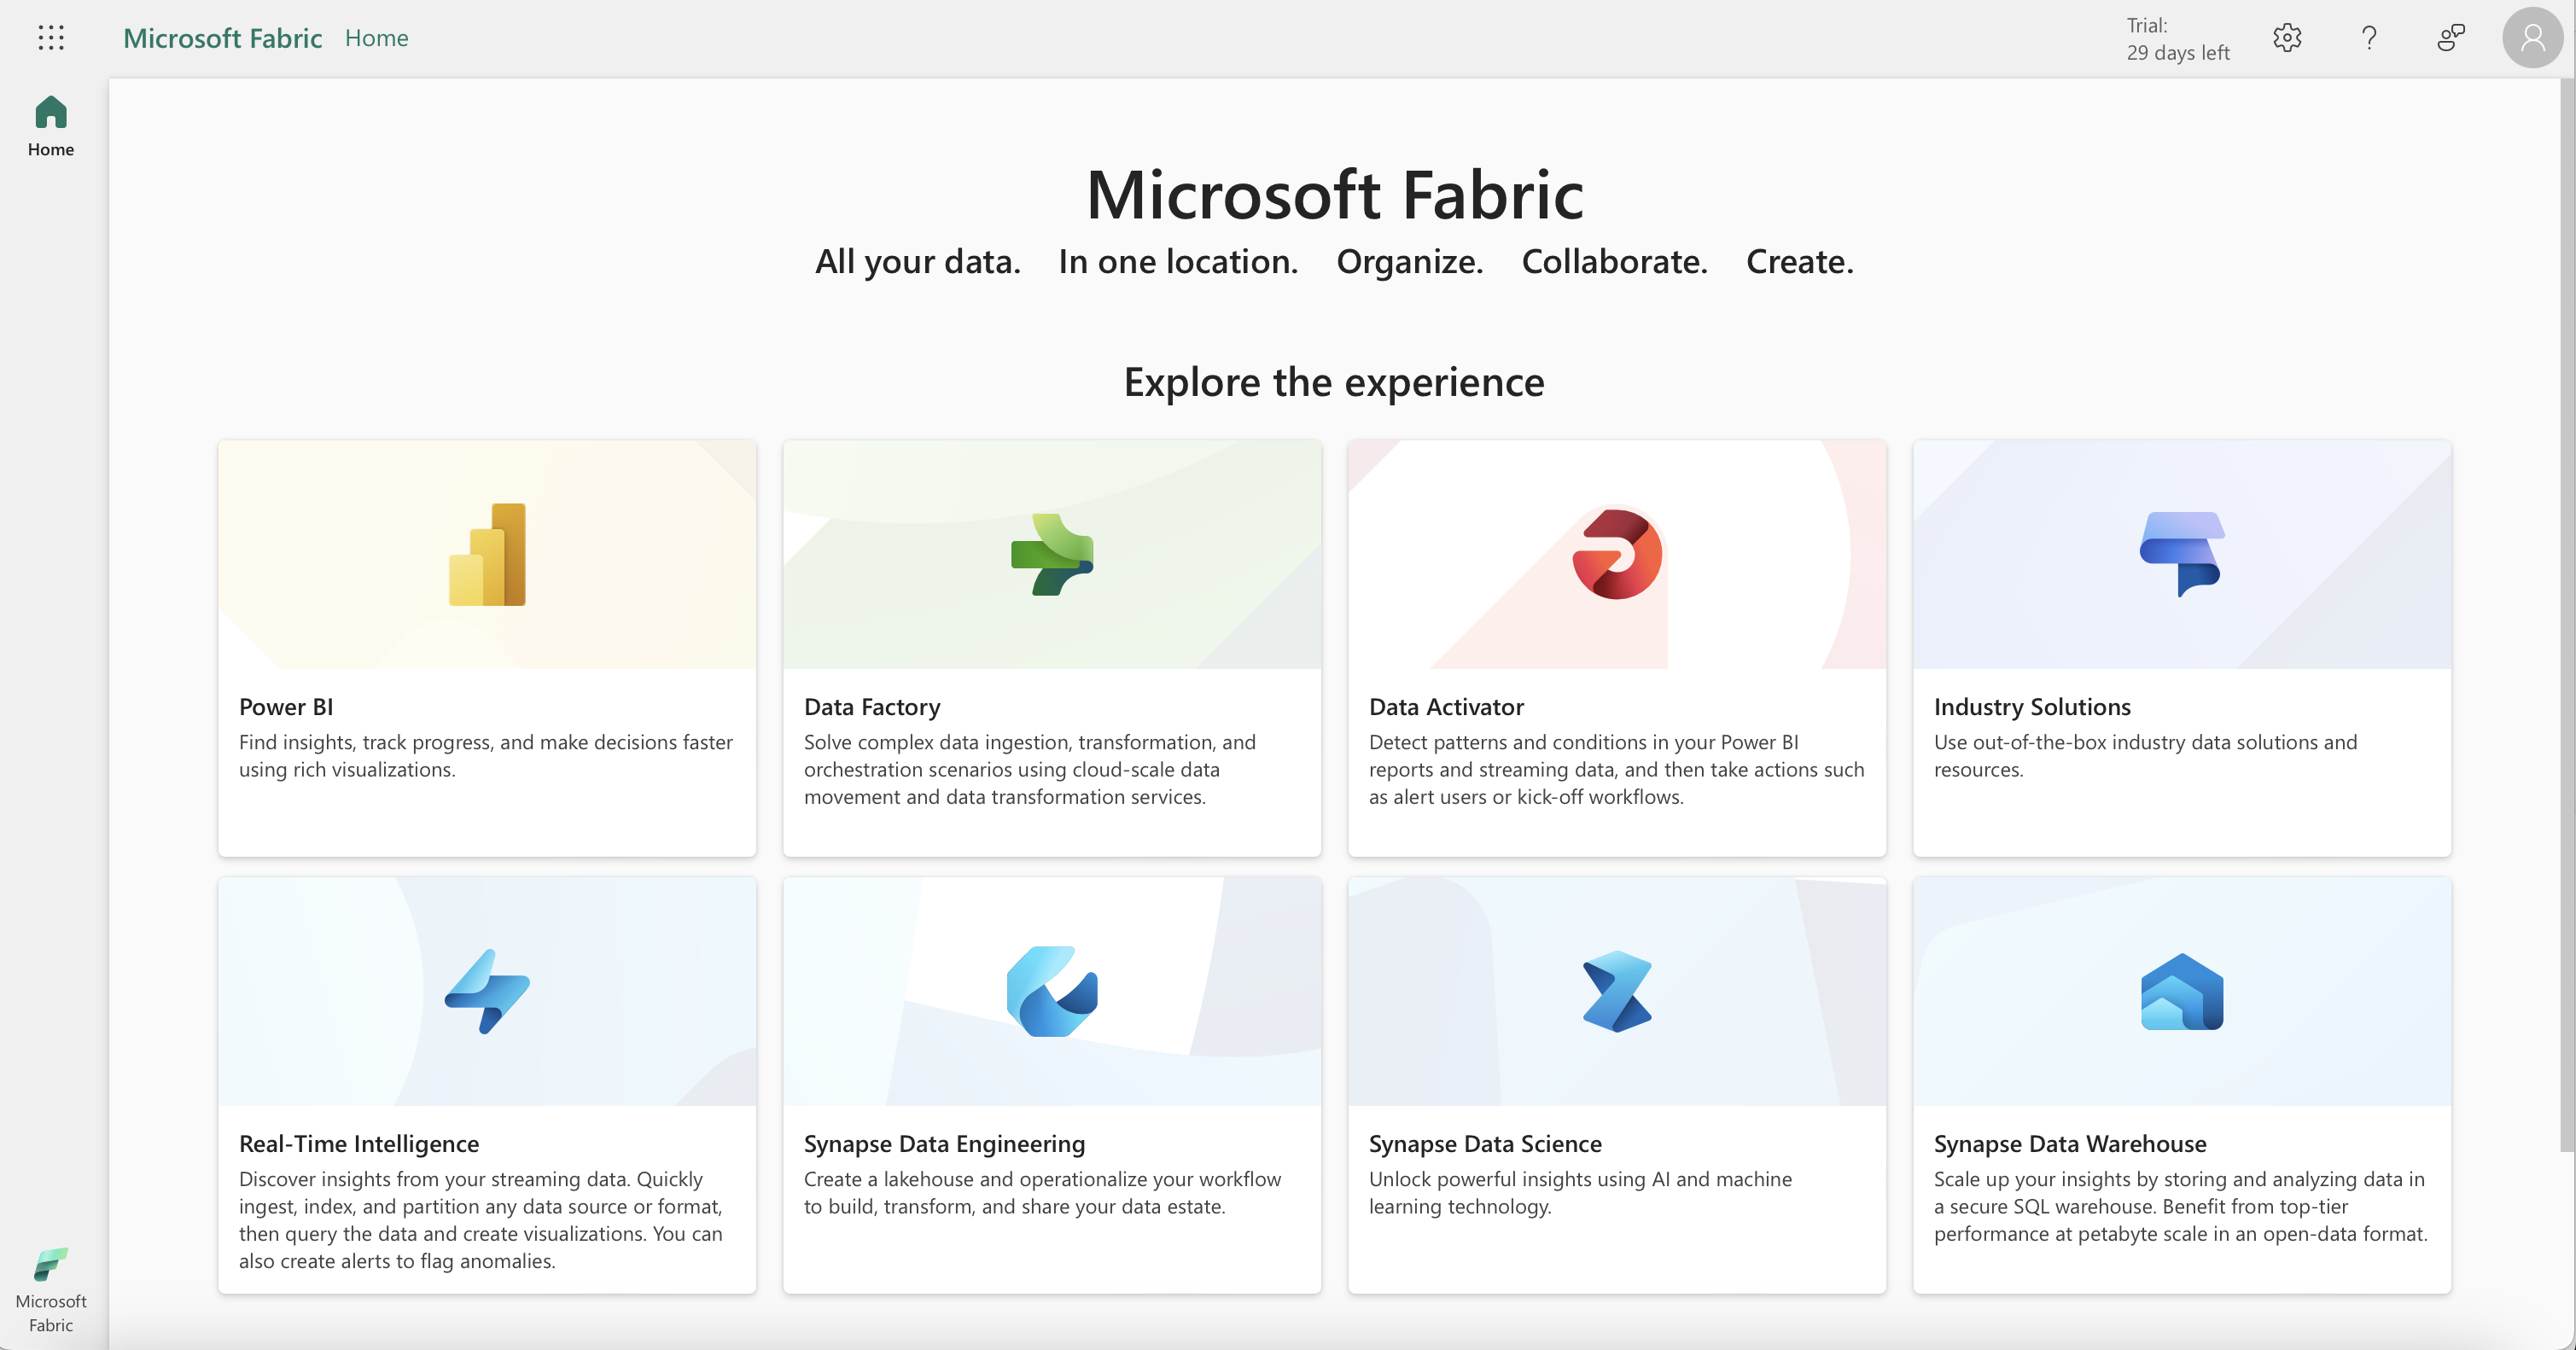
Task: Open the app launcher waffle icon
Action: coord(51,38)
